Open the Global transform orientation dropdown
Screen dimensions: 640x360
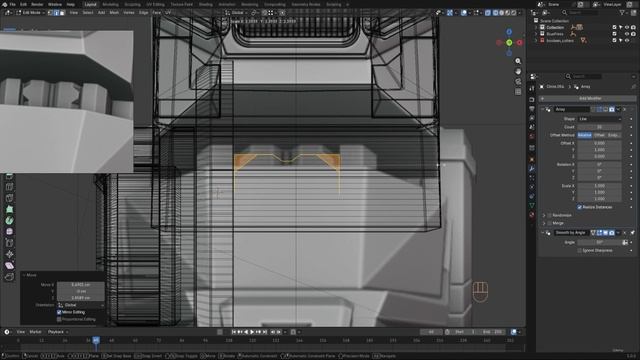(236, 13)
